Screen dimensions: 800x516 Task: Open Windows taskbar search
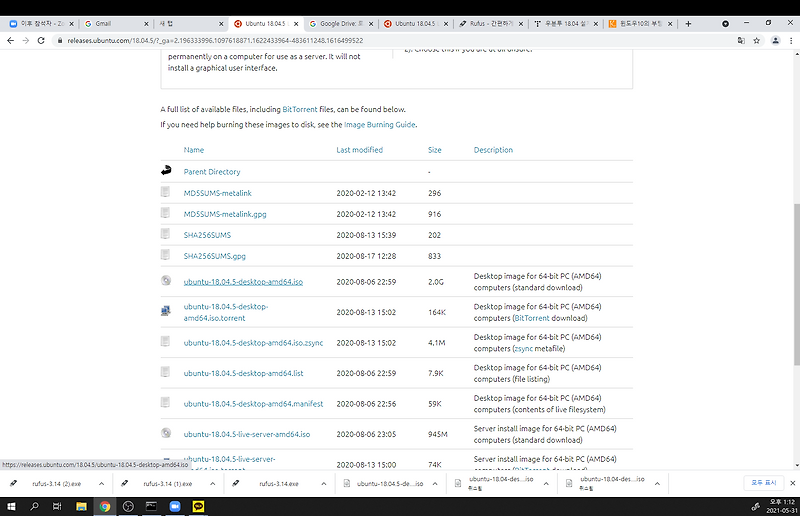34,506
